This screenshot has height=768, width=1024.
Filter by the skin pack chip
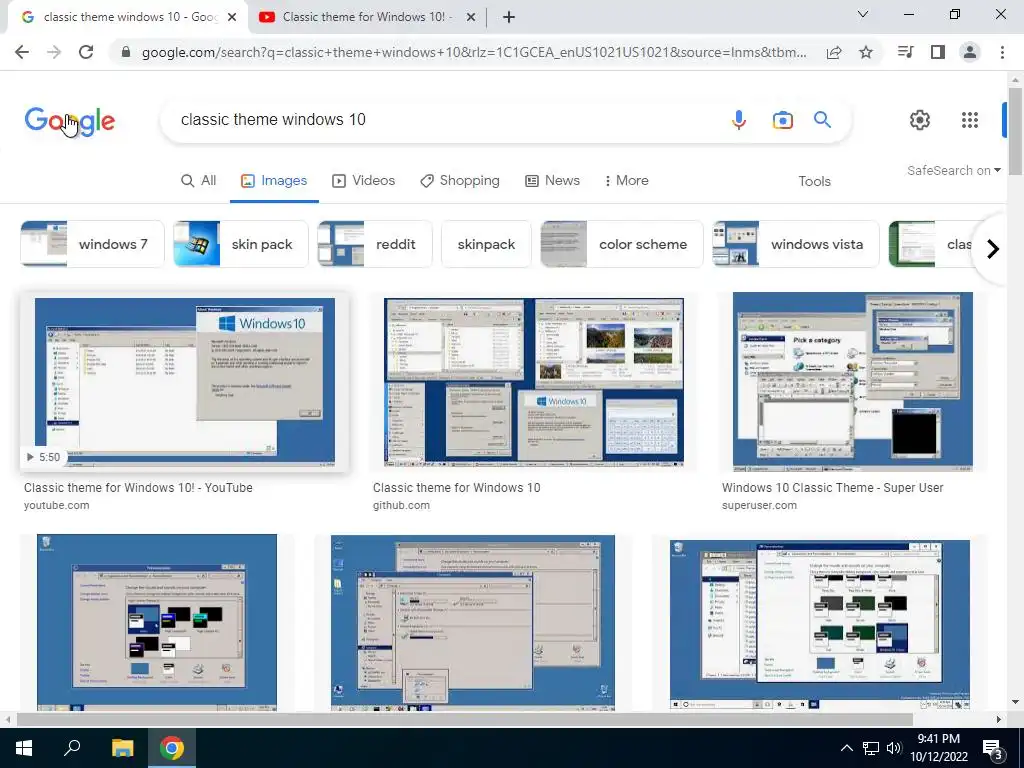coord(240,244)
